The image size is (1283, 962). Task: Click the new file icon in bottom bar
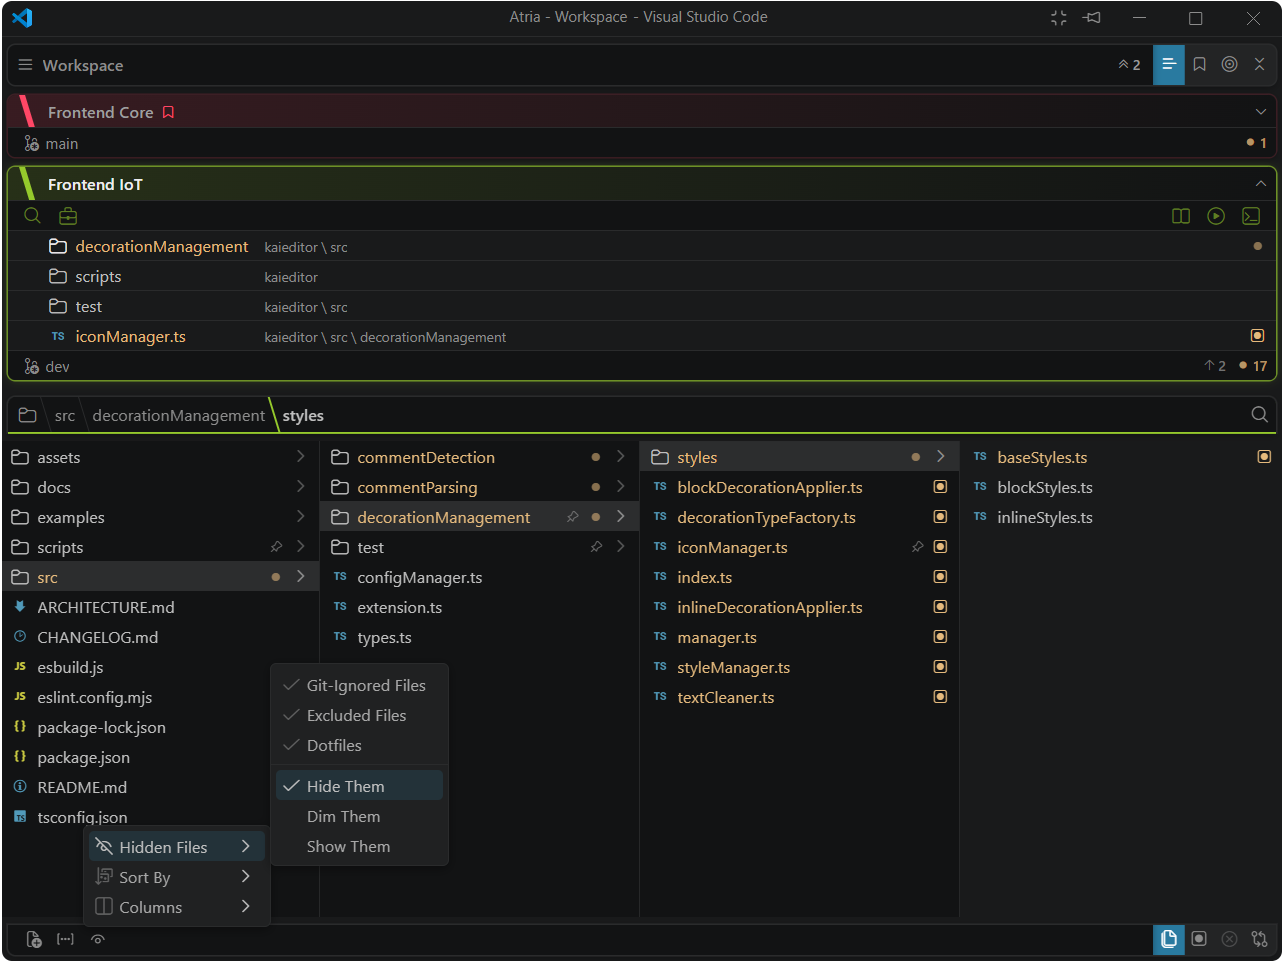click(x=34, y=940)
